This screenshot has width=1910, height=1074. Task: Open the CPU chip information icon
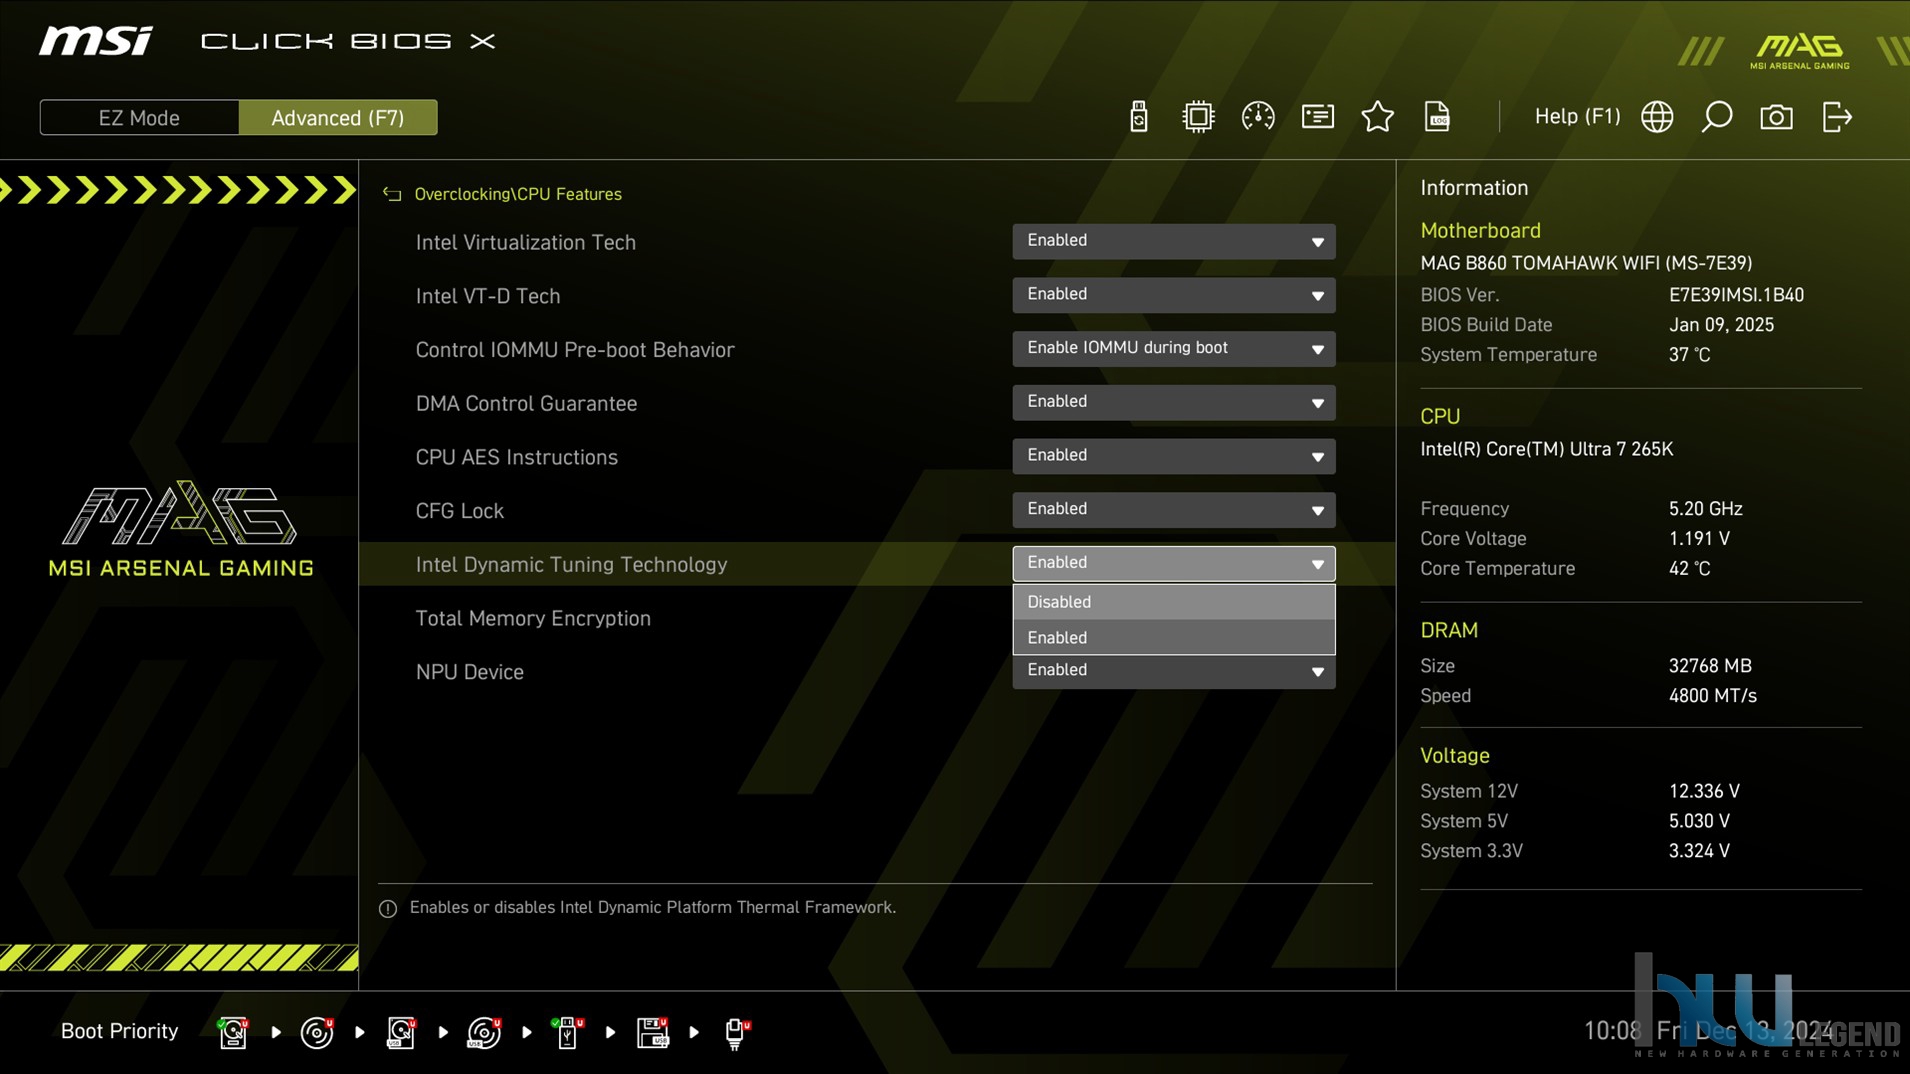pyautogui.click(x=1197, y=117)
